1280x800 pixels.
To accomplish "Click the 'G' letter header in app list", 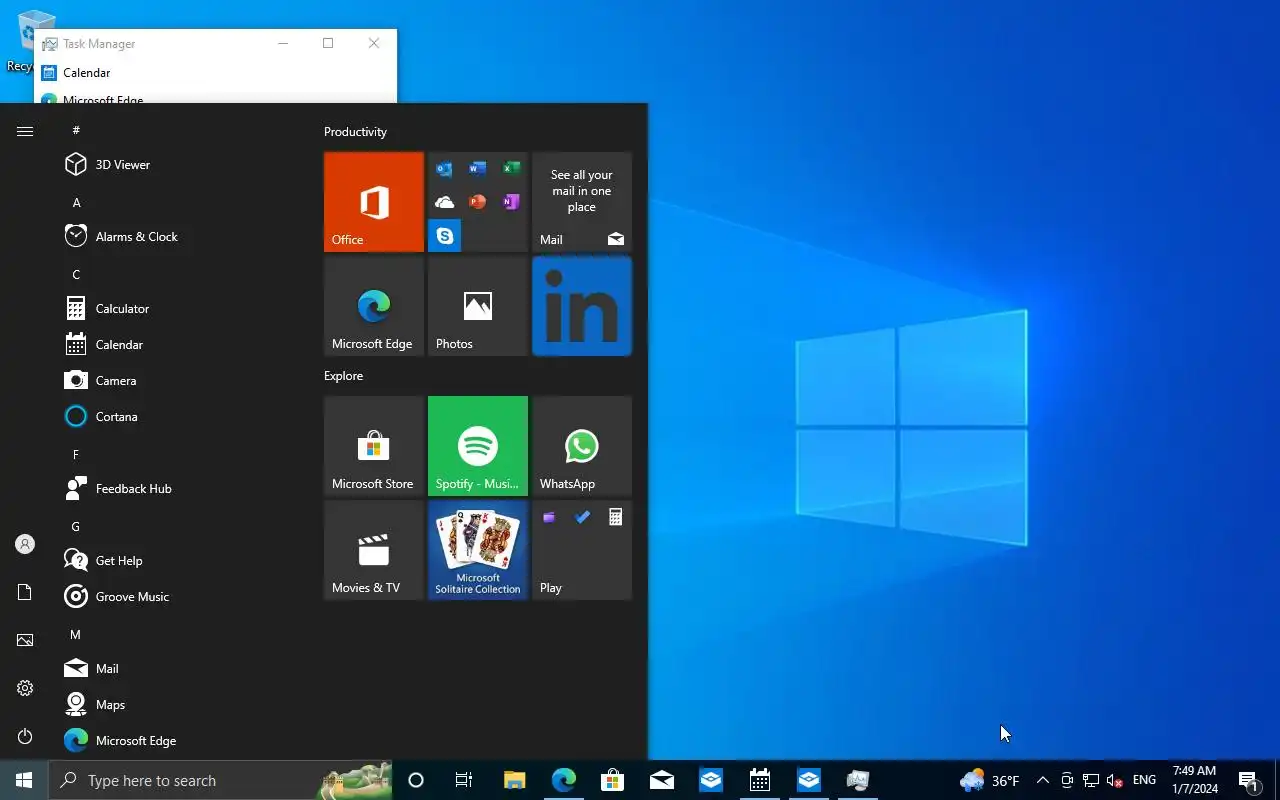I will point(76,526).
